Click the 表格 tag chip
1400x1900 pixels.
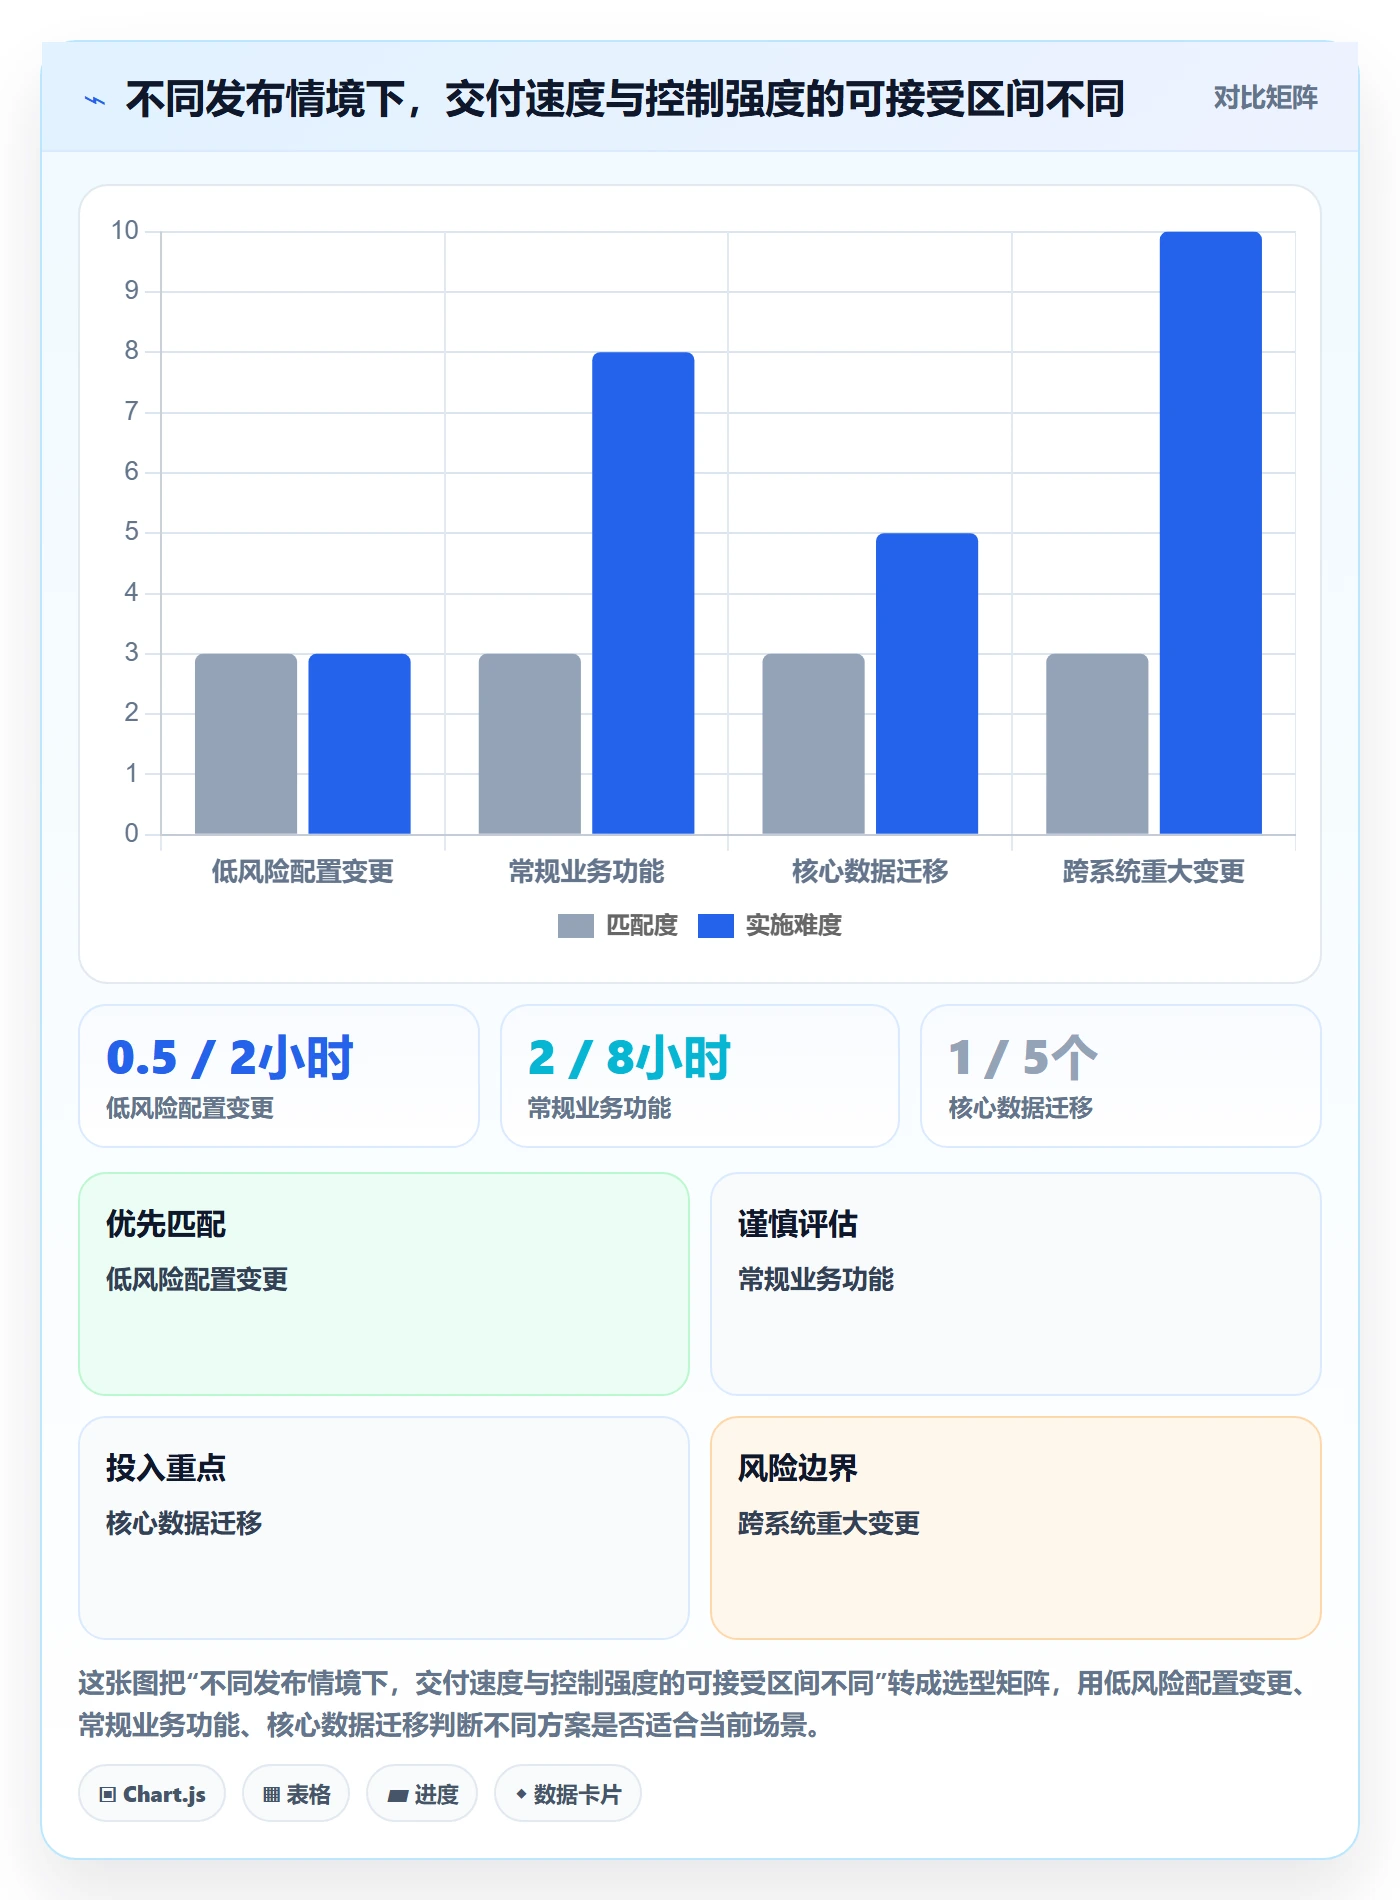(x=296, y=1794)
